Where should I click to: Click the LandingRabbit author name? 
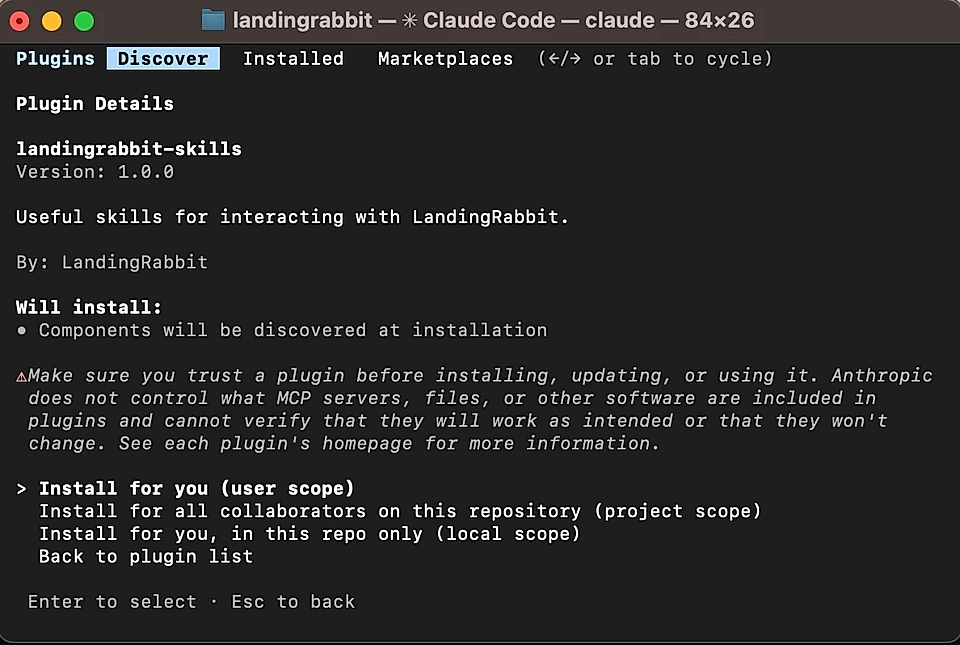click(135, 262)
